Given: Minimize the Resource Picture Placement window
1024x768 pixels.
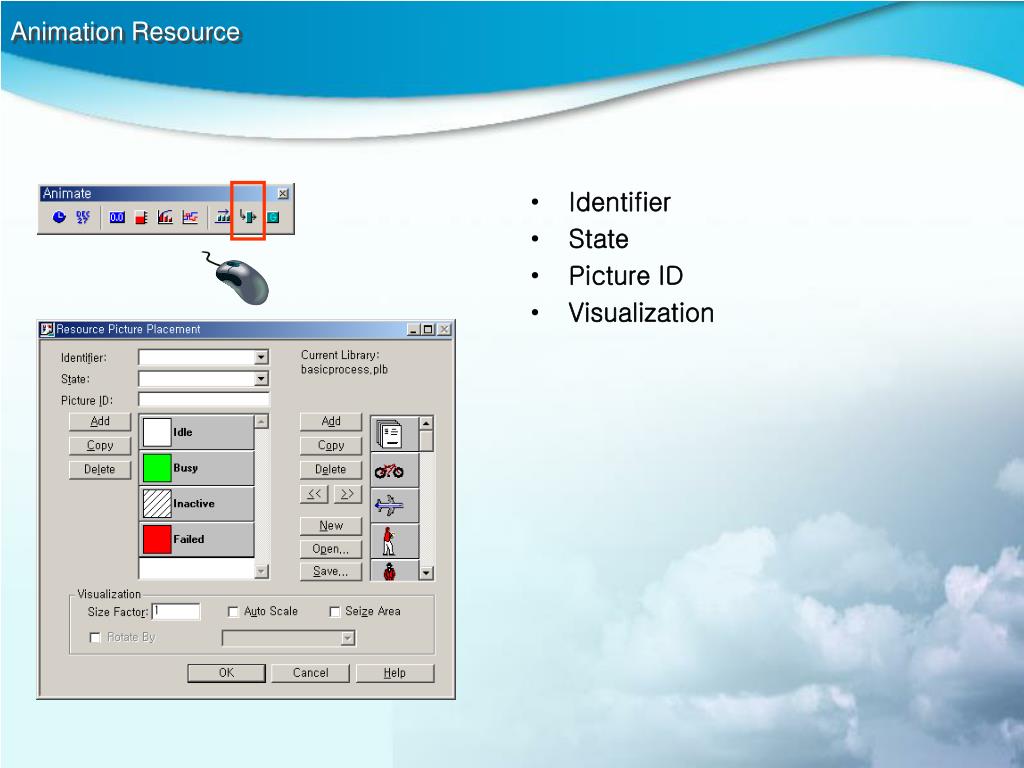Looking at the screenshot, I should coord(413,330).
